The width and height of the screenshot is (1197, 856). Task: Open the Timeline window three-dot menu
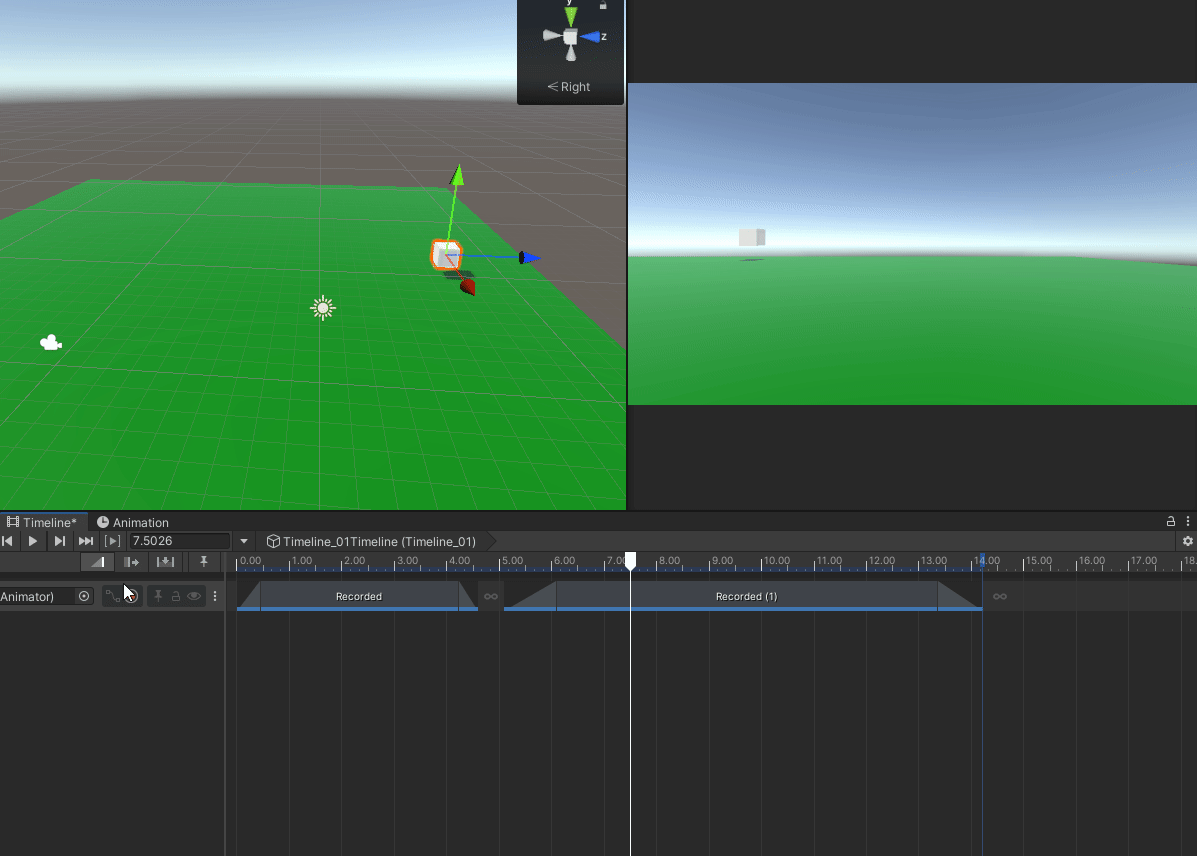point(1188,521)
